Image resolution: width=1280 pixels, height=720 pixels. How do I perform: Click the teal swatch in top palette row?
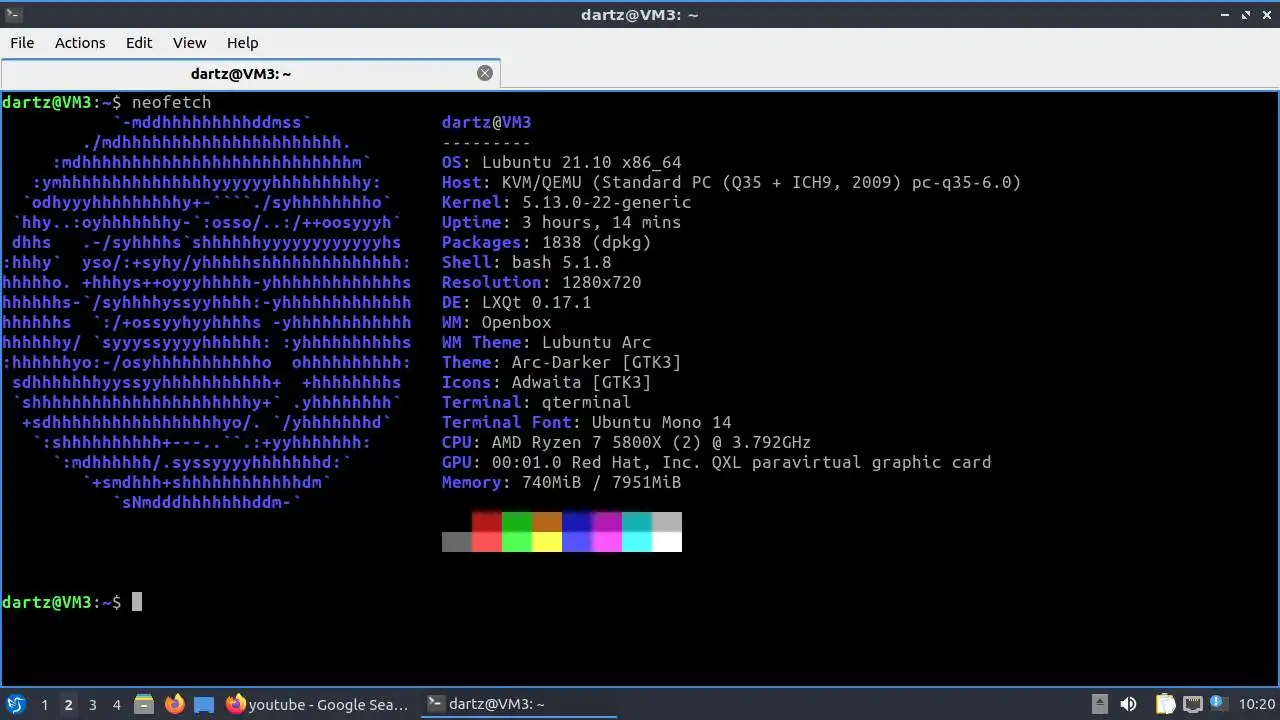pyautogui.click(x=637, y=522)
